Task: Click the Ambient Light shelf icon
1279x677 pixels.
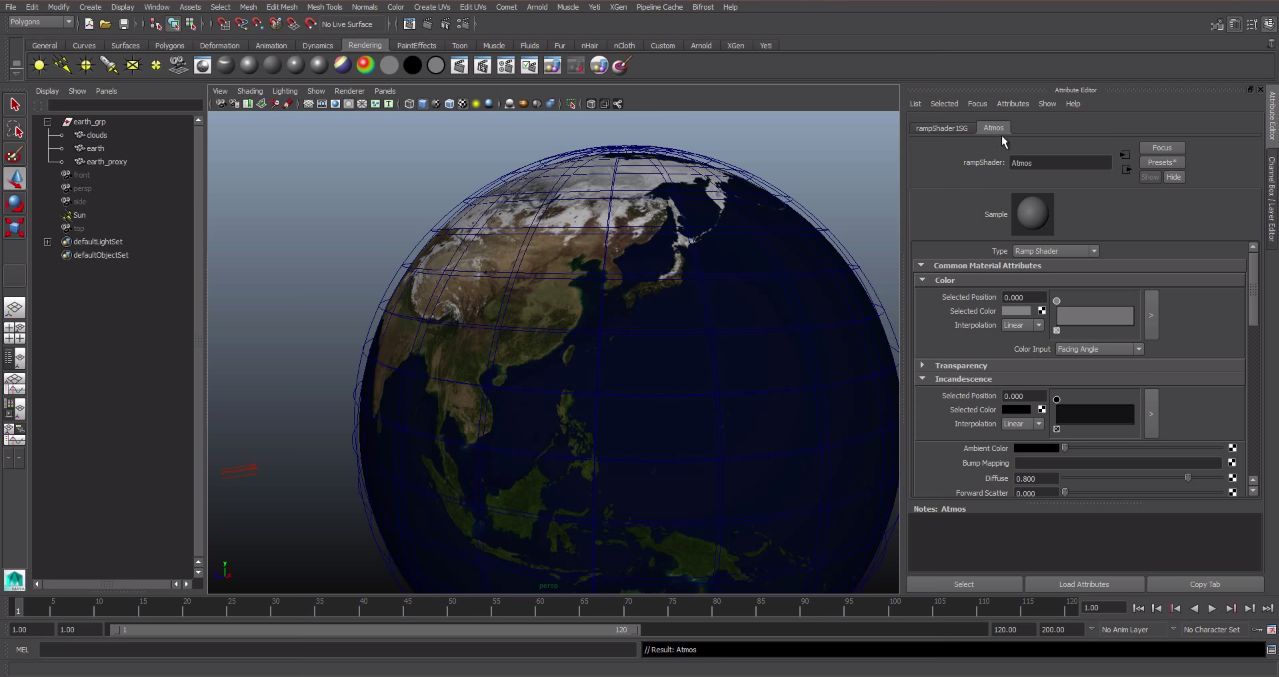Action: pyautogui.click(x=39, y=65)
